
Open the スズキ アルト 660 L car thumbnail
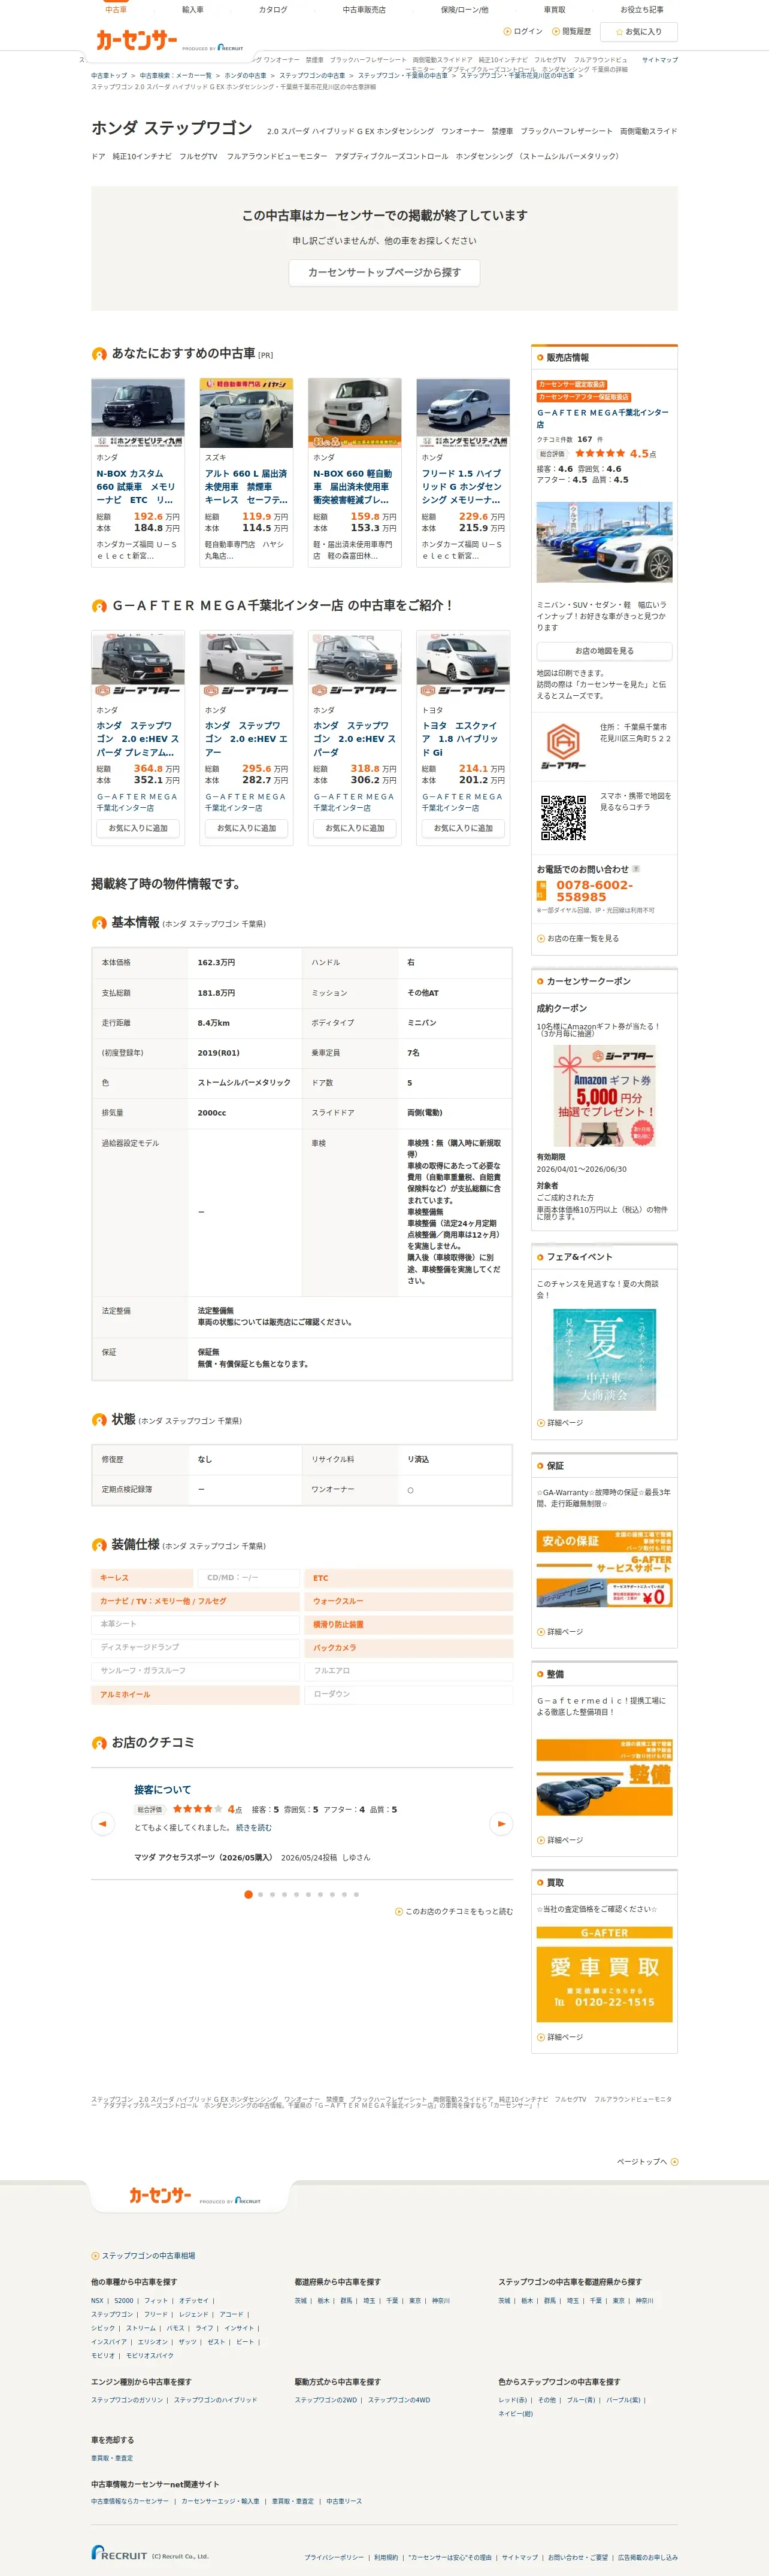(246, 412)
